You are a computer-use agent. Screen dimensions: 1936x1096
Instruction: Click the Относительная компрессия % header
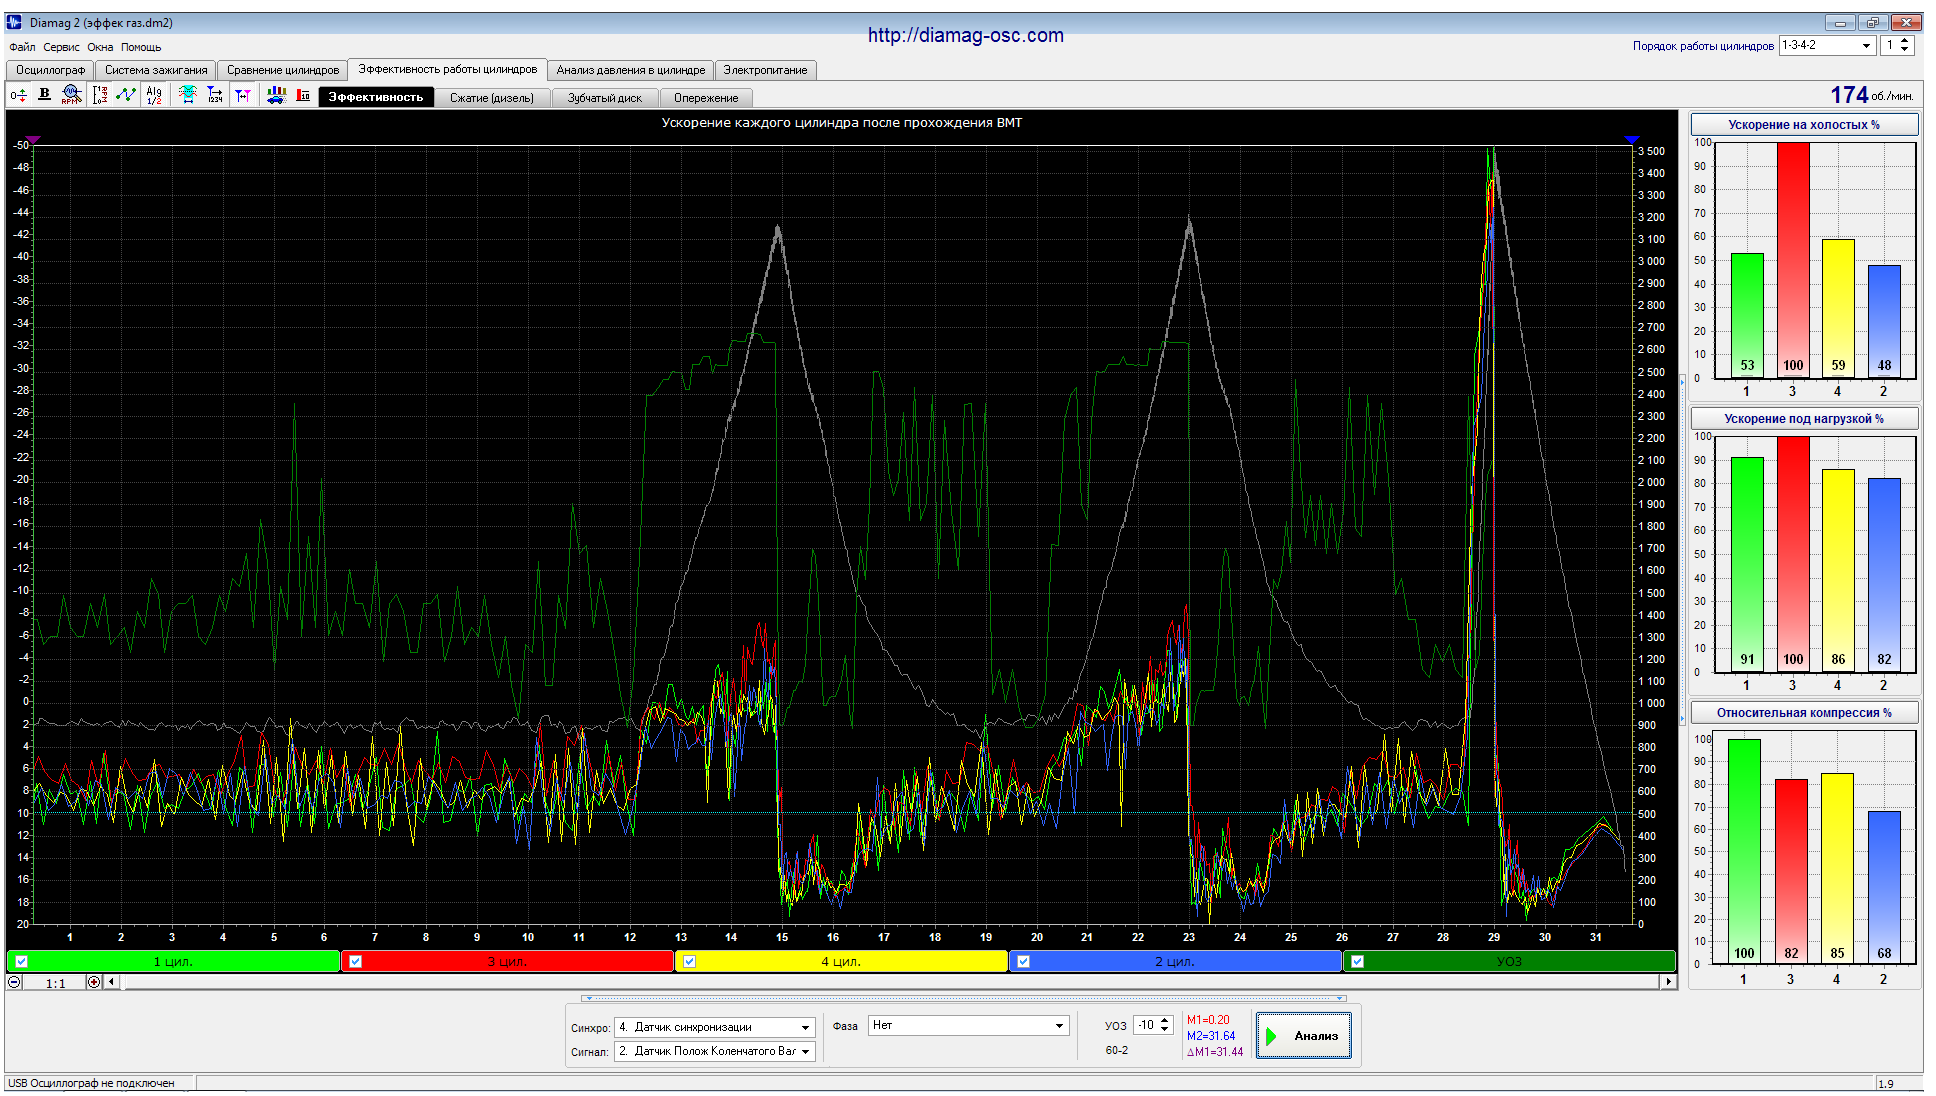click(x=1804, y=713)
